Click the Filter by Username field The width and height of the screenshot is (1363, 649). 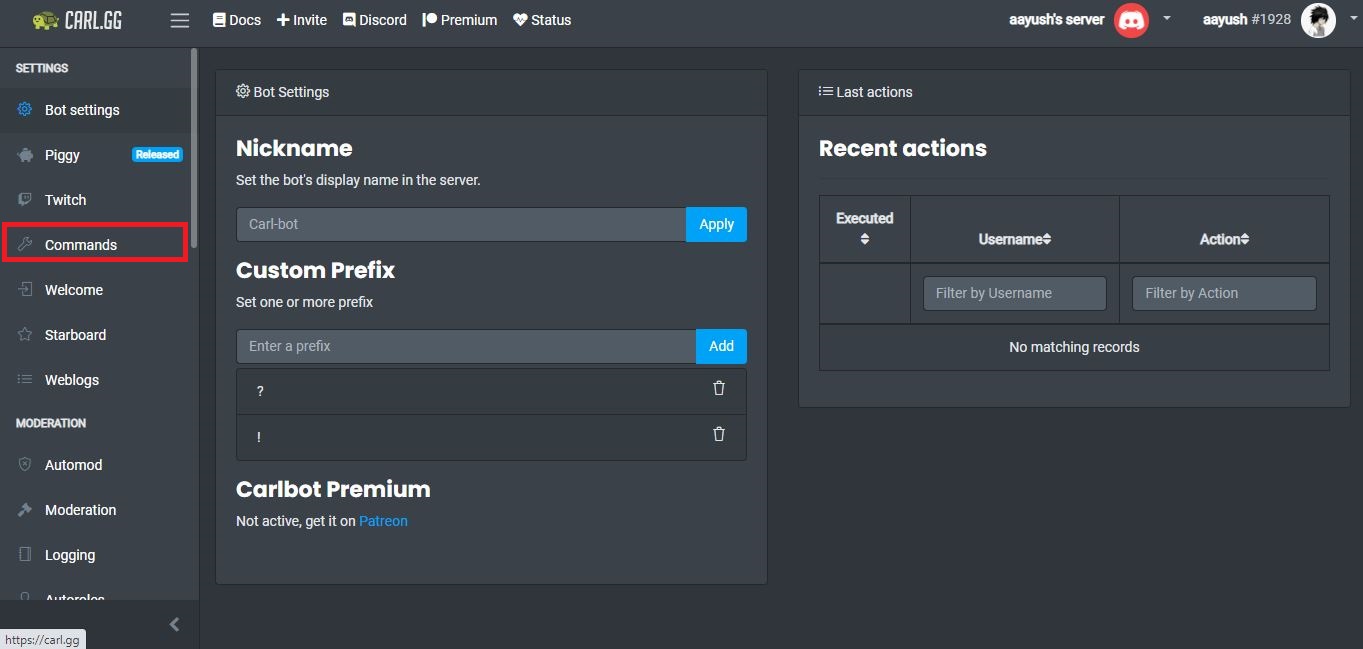1013,292
